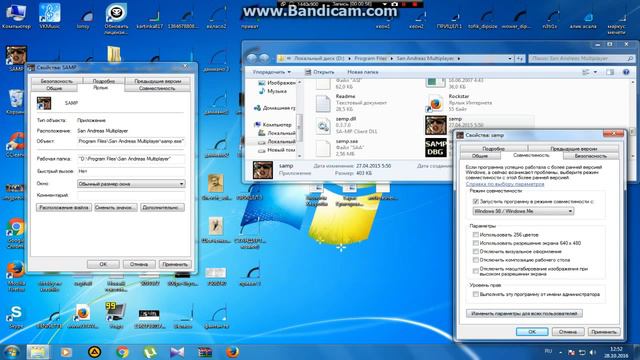
Task: Open the window size dropdown in SAMP properties
Action: 131,184
